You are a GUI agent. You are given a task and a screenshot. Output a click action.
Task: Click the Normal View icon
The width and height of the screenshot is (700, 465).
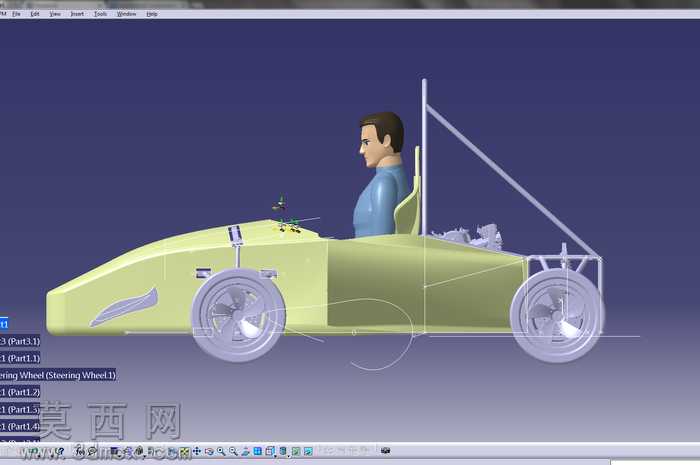coord(245,451)
